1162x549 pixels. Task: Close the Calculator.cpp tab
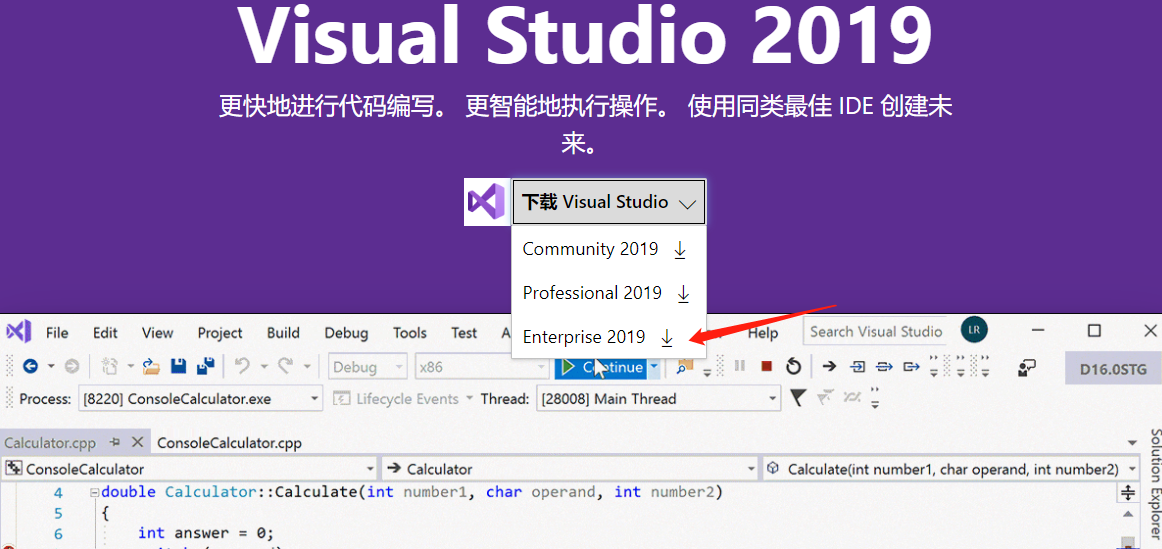137,442
